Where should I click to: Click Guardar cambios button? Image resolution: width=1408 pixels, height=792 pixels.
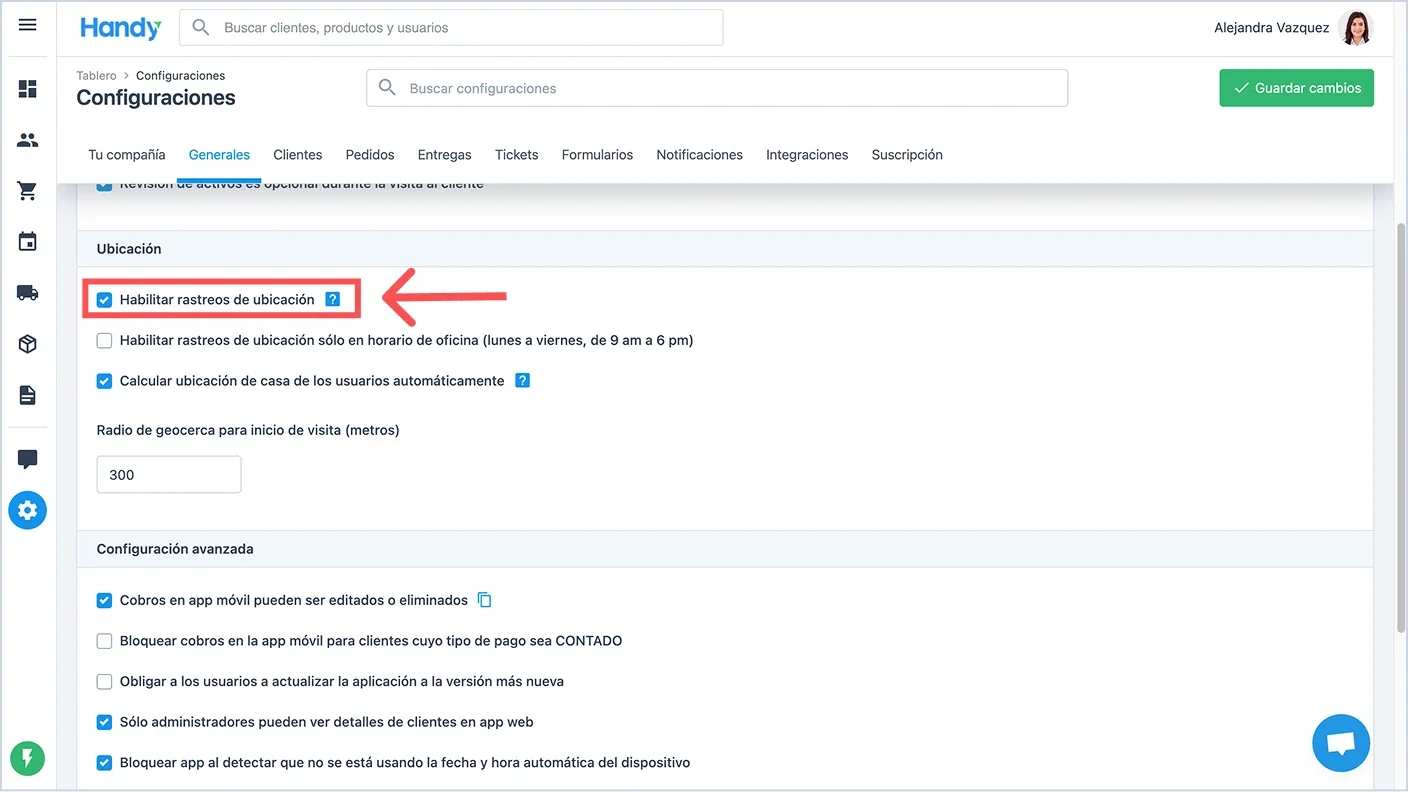tap(1296, 88)
